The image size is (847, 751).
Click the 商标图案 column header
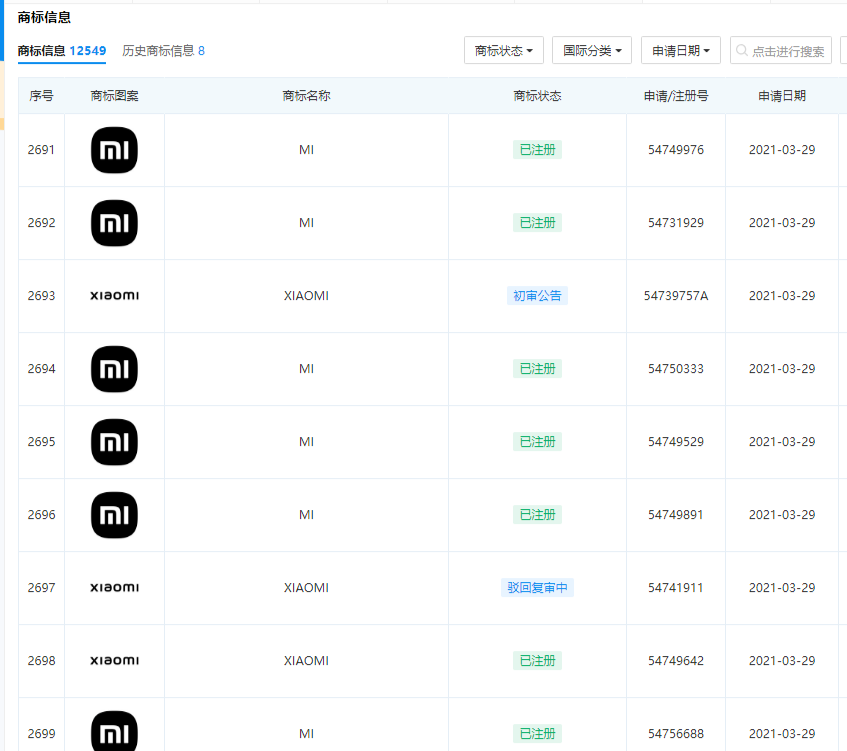pos(114,96)
